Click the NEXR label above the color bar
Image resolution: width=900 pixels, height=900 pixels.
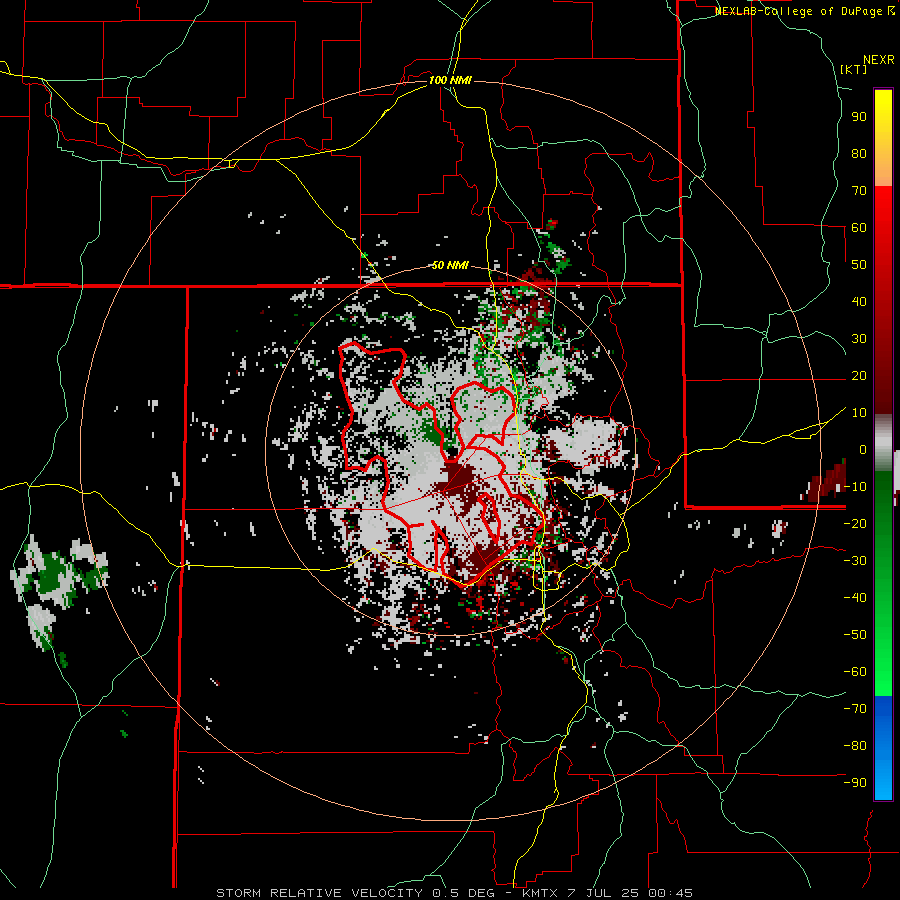click(879, 60)
